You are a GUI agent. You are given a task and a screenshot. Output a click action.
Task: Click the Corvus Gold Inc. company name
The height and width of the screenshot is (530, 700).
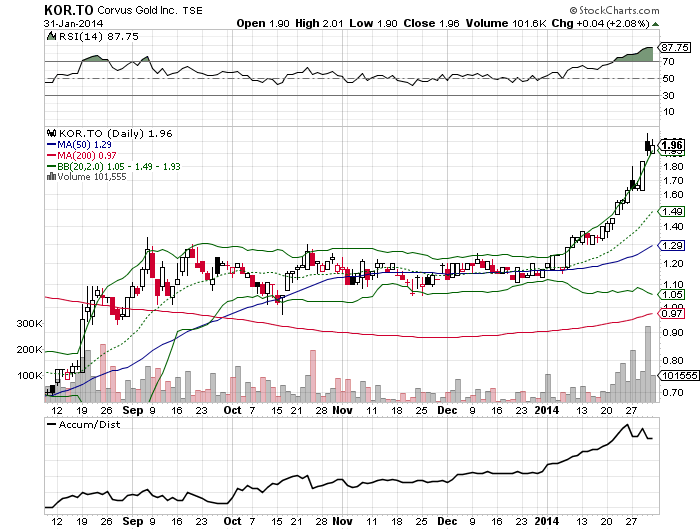[x=137, y=10]
